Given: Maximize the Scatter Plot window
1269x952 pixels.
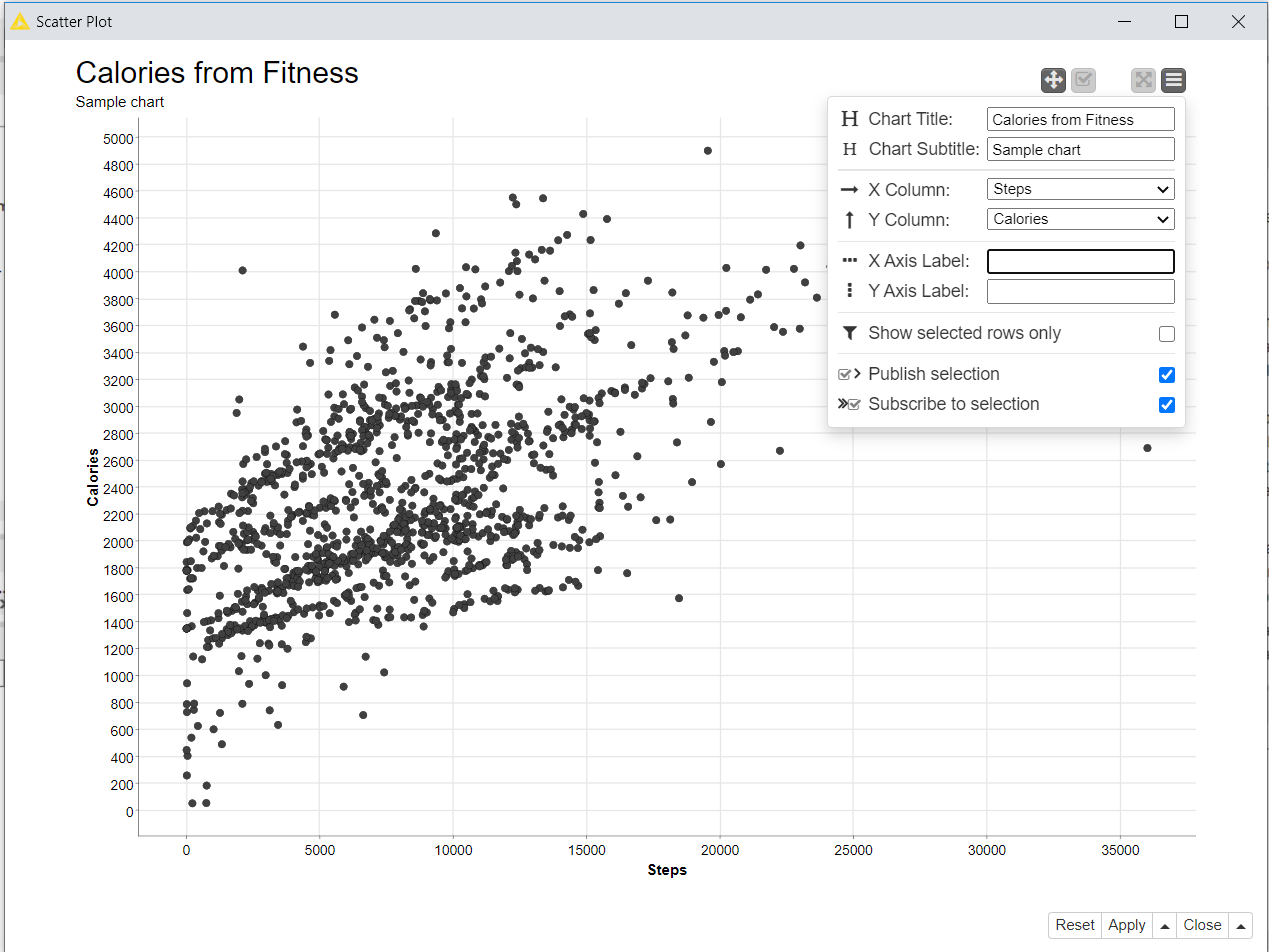Looking at the screenshot, I should point(1181,21).
